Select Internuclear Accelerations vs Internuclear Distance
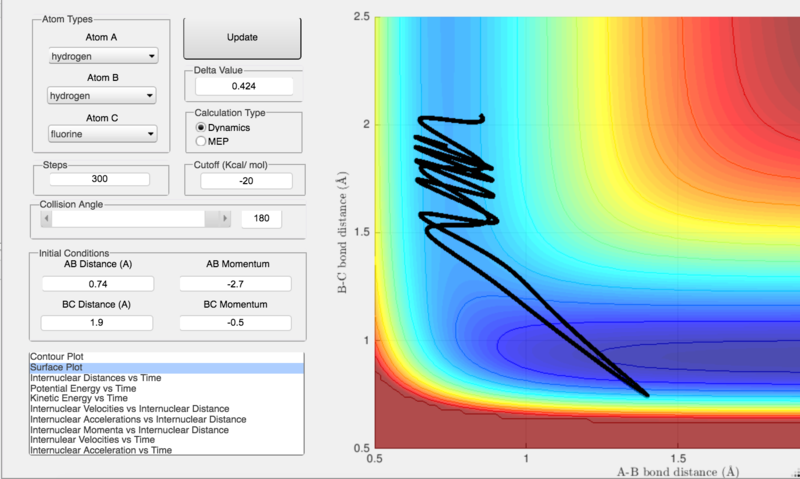Image resolution: width=800 pixels, height=479 pixels. (166, 419)
